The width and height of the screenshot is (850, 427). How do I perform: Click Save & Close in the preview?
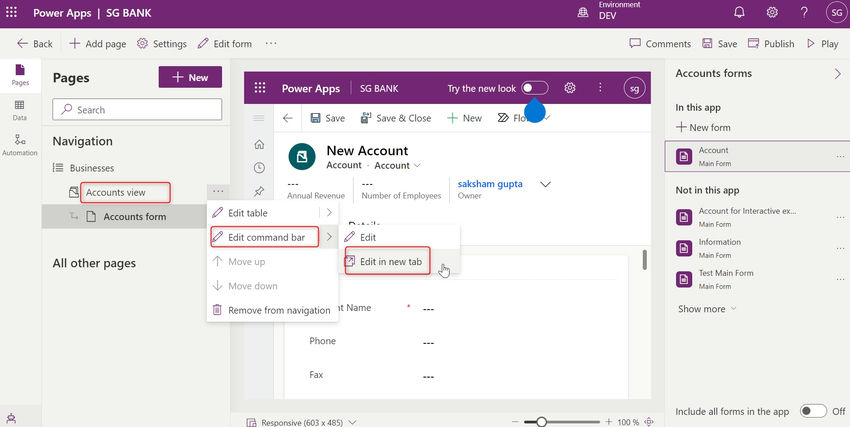pos(396,118)
